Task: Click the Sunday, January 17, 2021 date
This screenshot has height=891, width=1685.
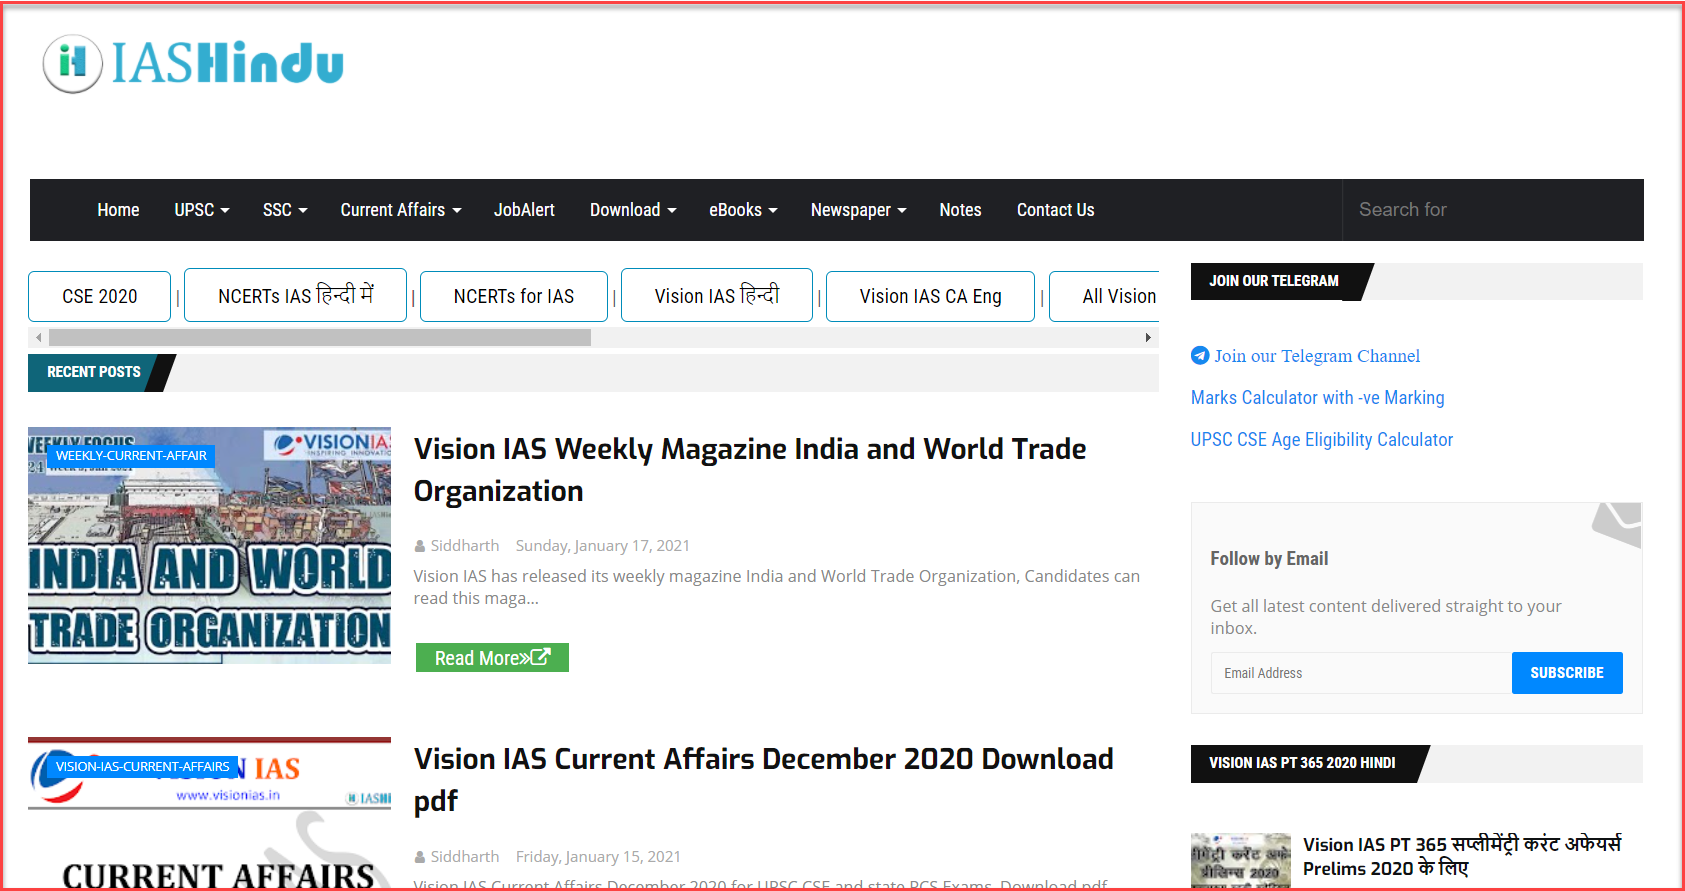Action: tap(603, 546)
